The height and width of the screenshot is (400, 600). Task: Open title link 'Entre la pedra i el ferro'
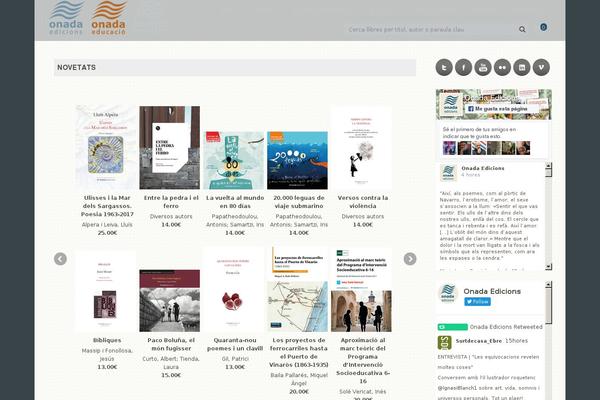coord(171,202)
